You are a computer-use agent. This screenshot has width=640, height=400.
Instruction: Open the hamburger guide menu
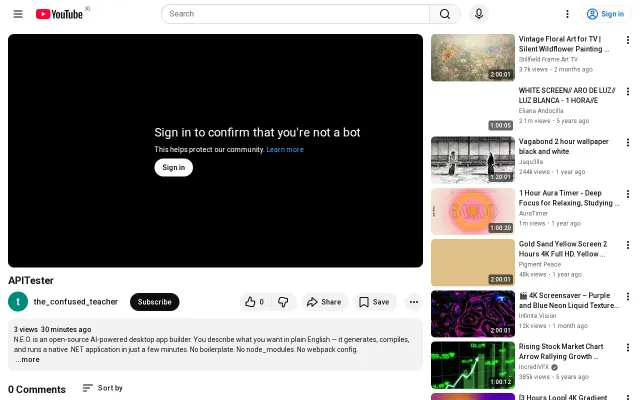18,14
